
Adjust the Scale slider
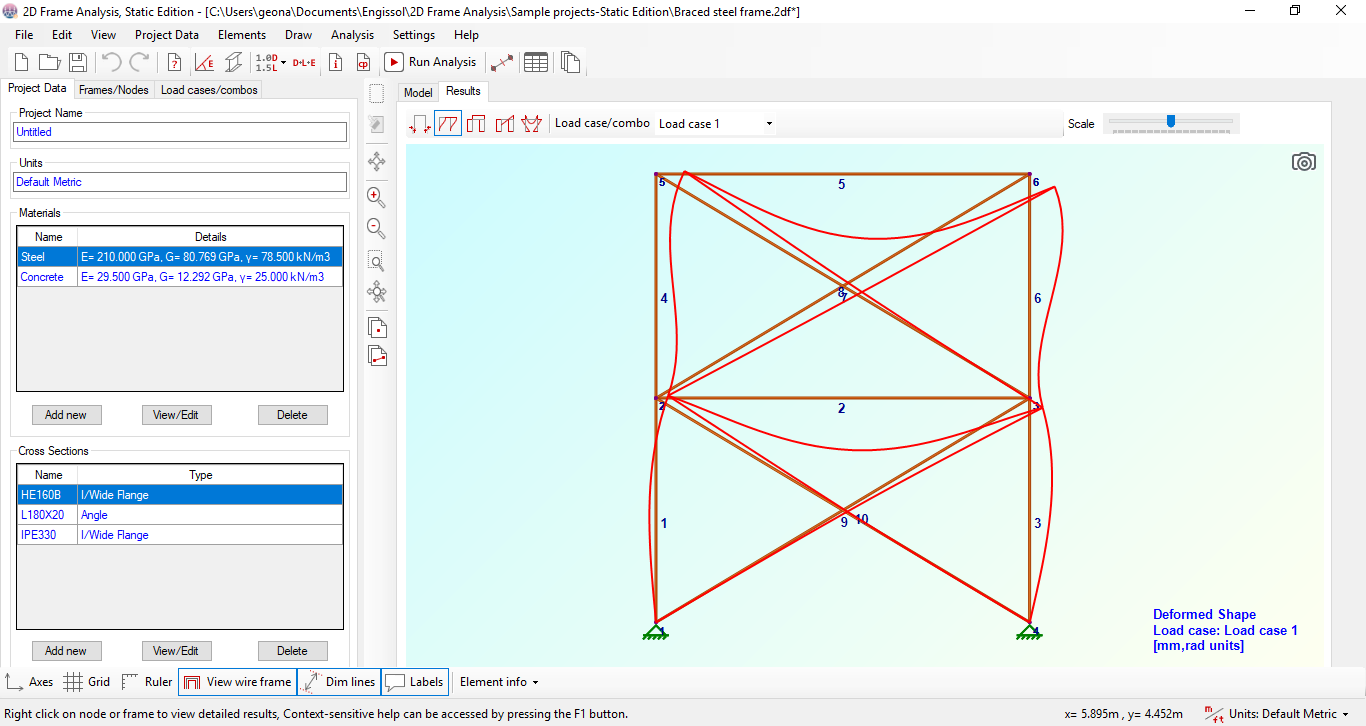tap(1170, 122)
